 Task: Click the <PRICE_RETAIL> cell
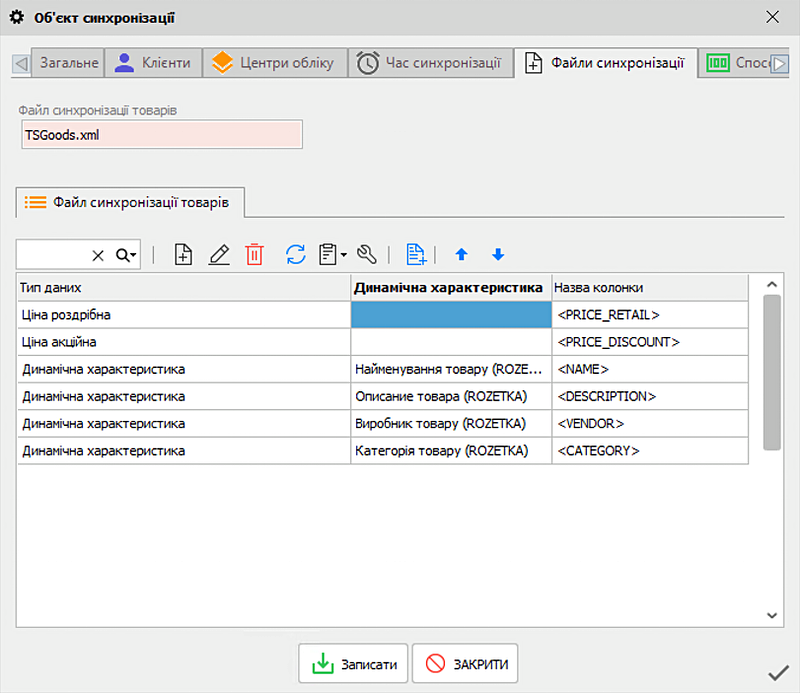(x=650, y=315)
